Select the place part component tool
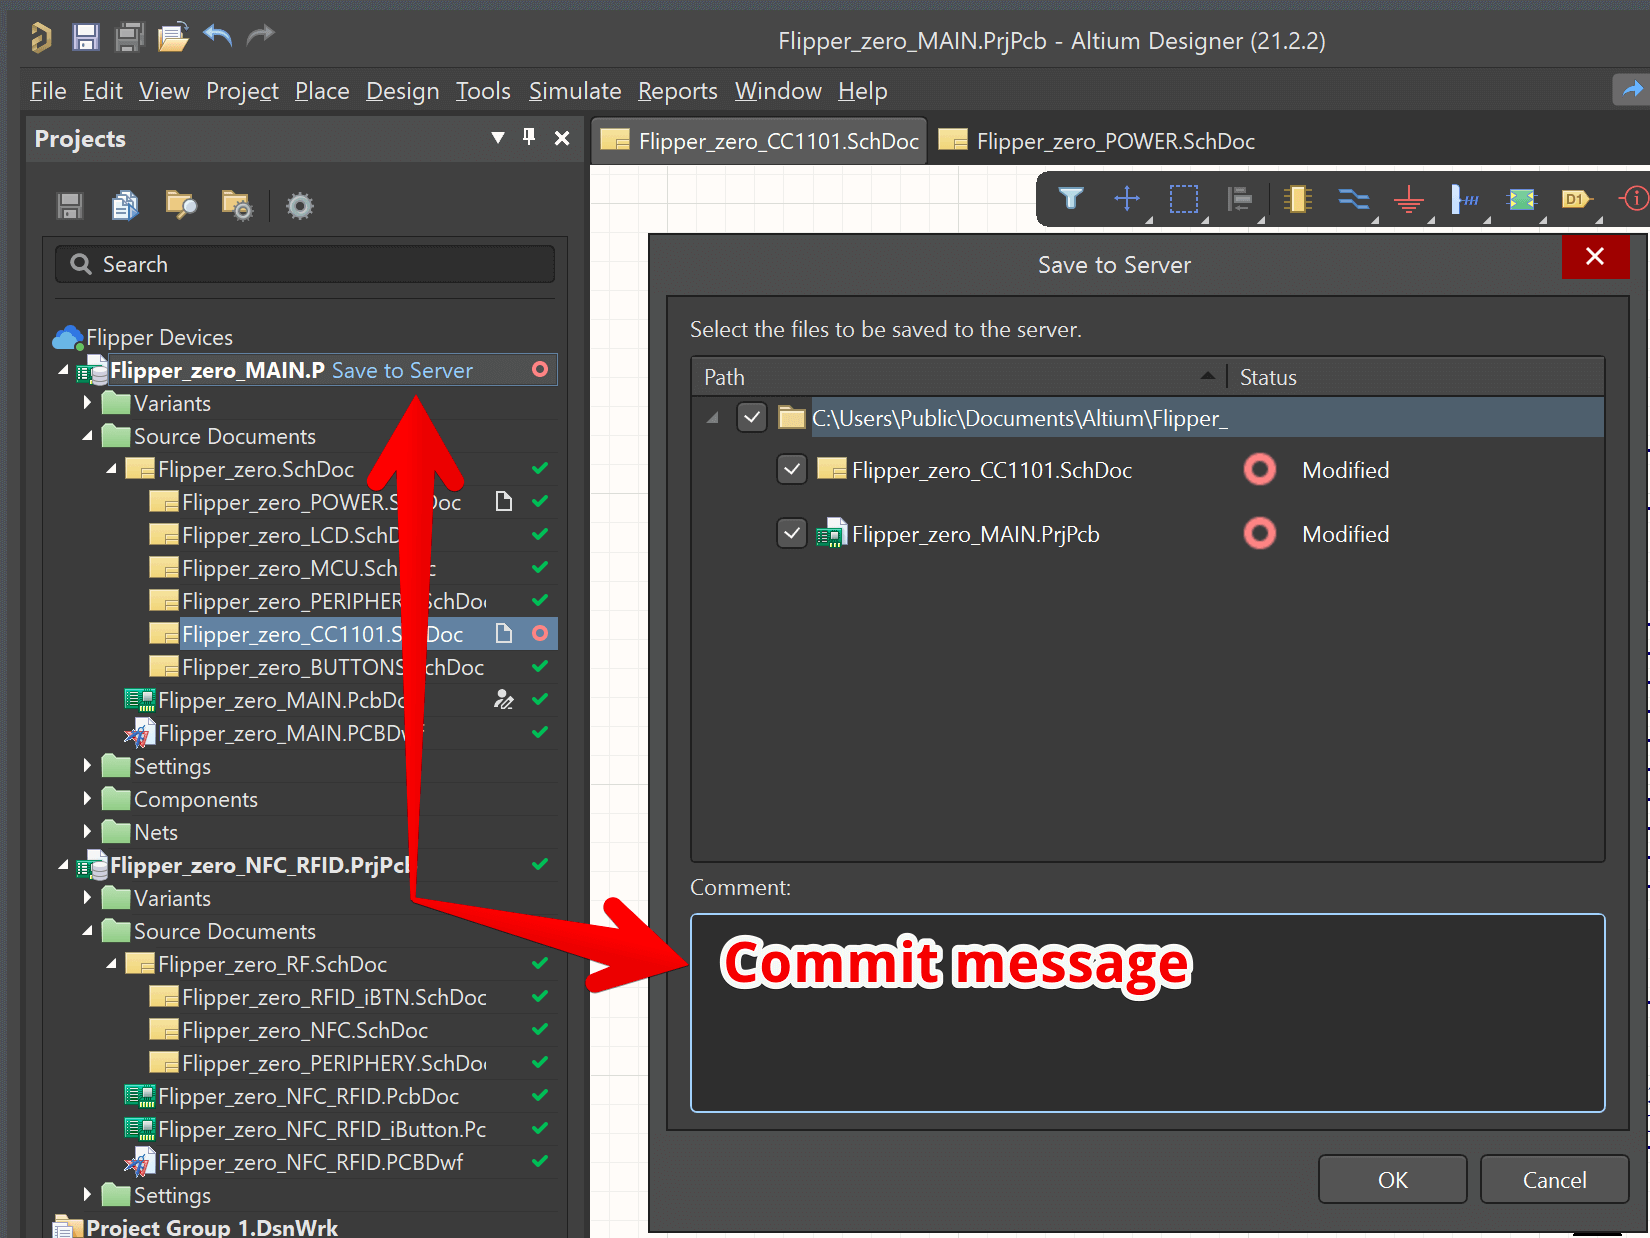 (1298, 199)
